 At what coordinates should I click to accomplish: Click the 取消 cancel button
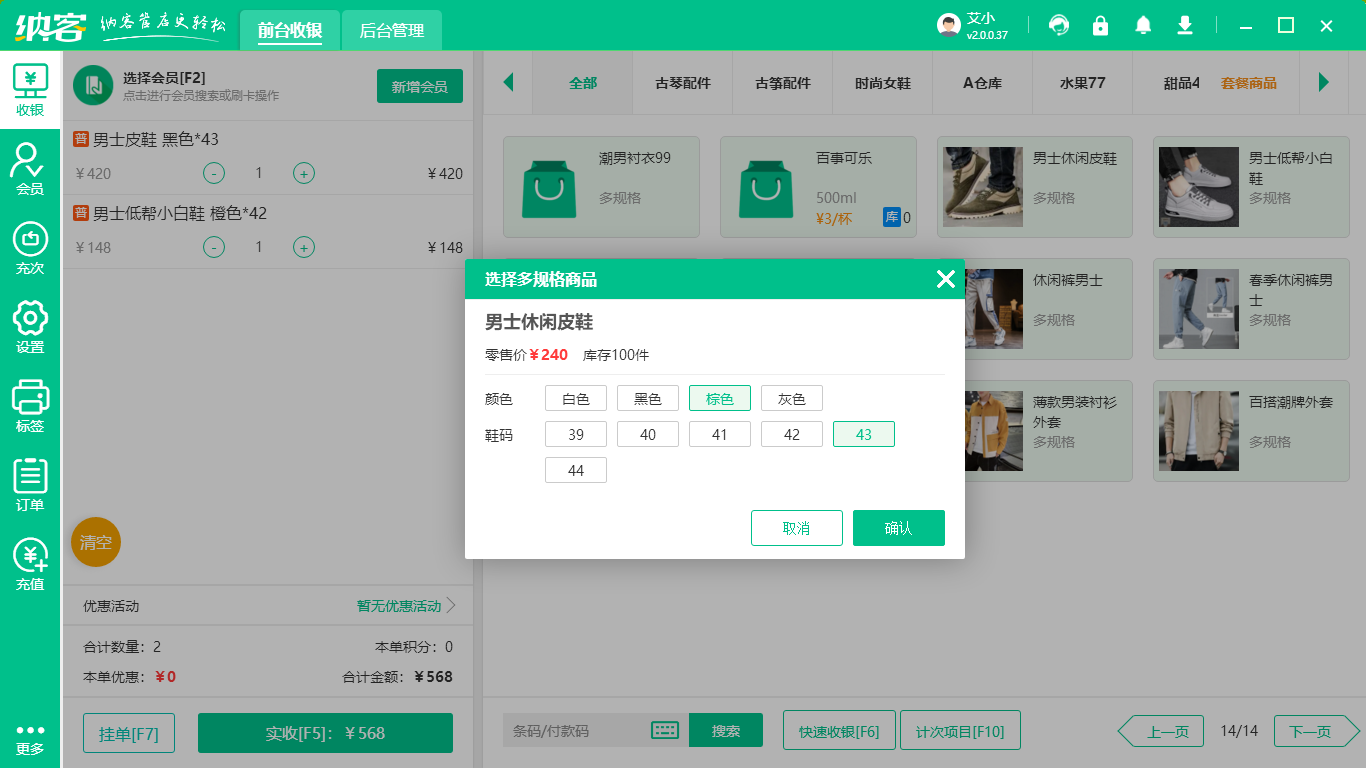(x=797, y=528)
